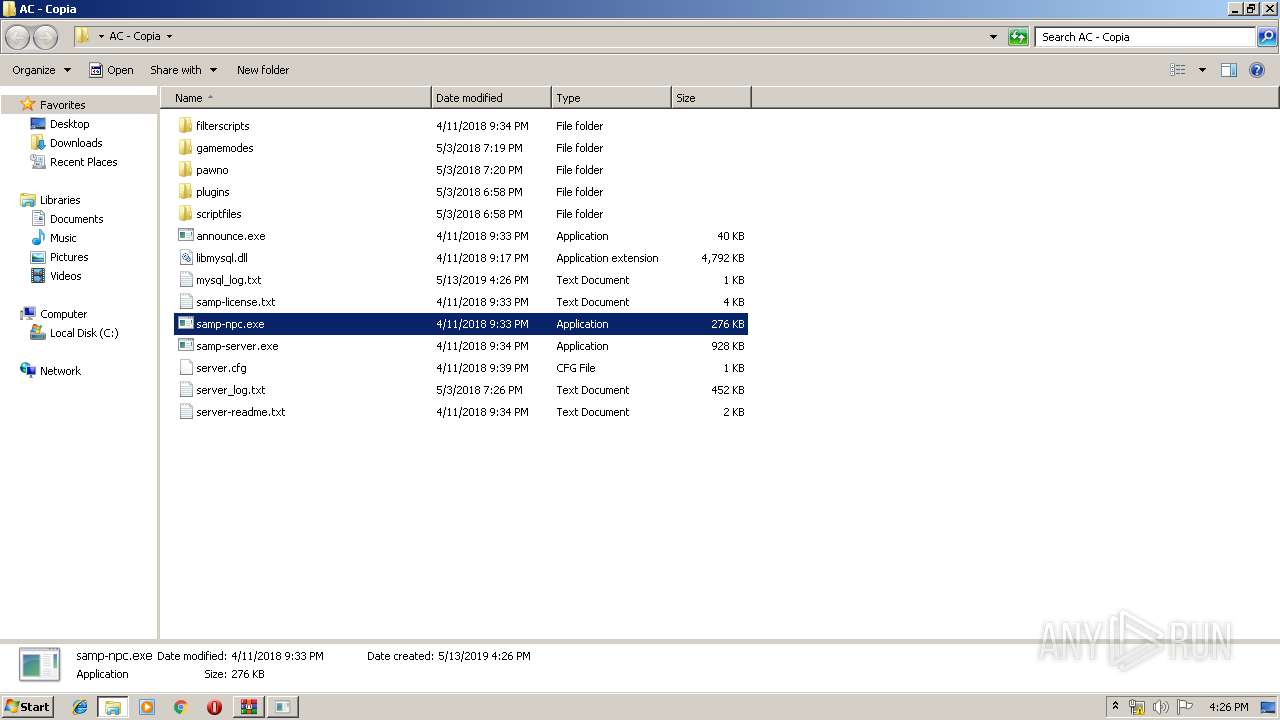Click the Explorer folder taskbar button
Image resolution: width=1280 pixels, height=720 pixels.
coord(113,707)
